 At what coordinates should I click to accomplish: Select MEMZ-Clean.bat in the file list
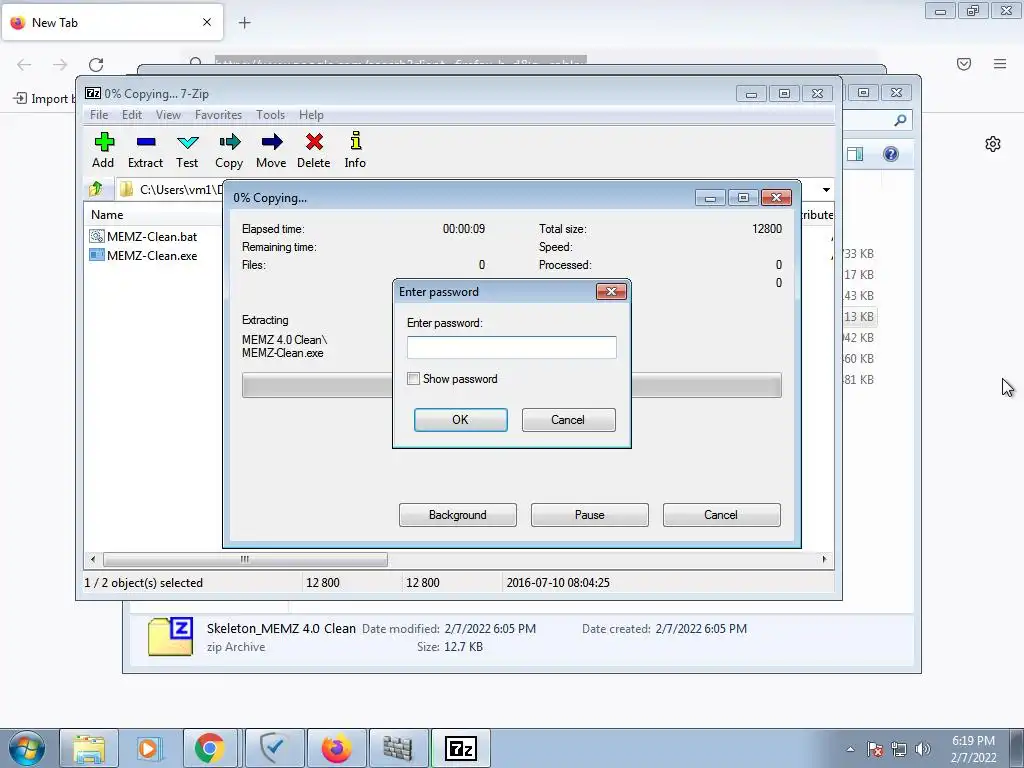(144, 236)
